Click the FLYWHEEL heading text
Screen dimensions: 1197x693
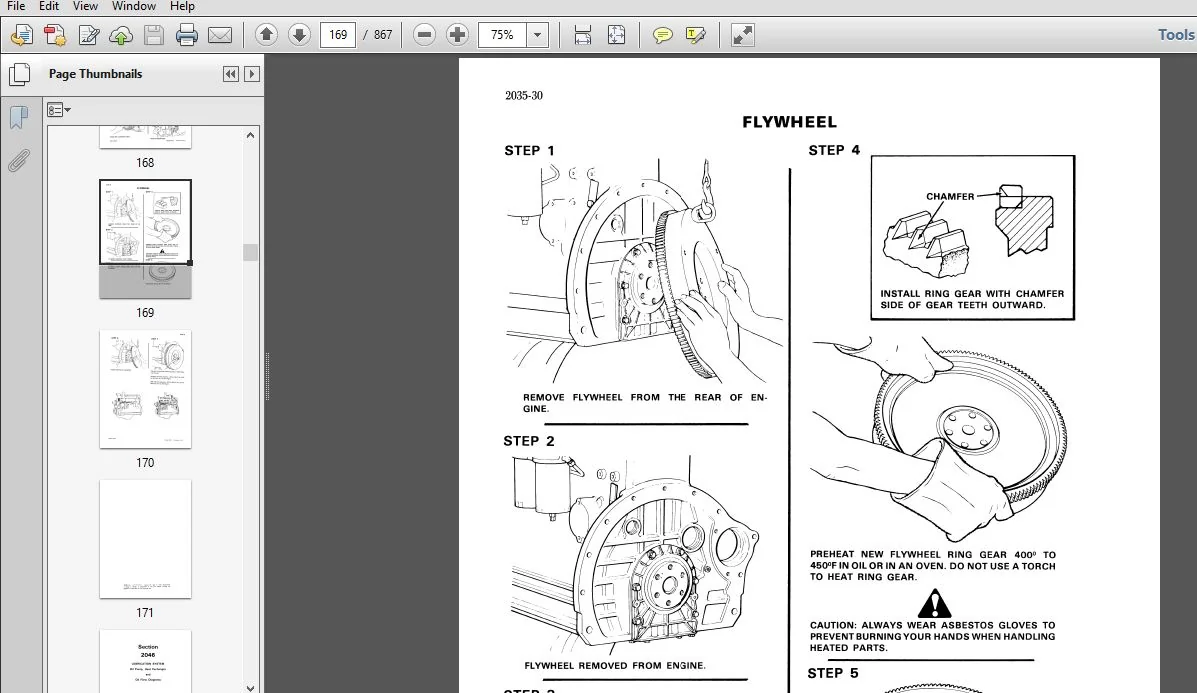click(789, 122)
